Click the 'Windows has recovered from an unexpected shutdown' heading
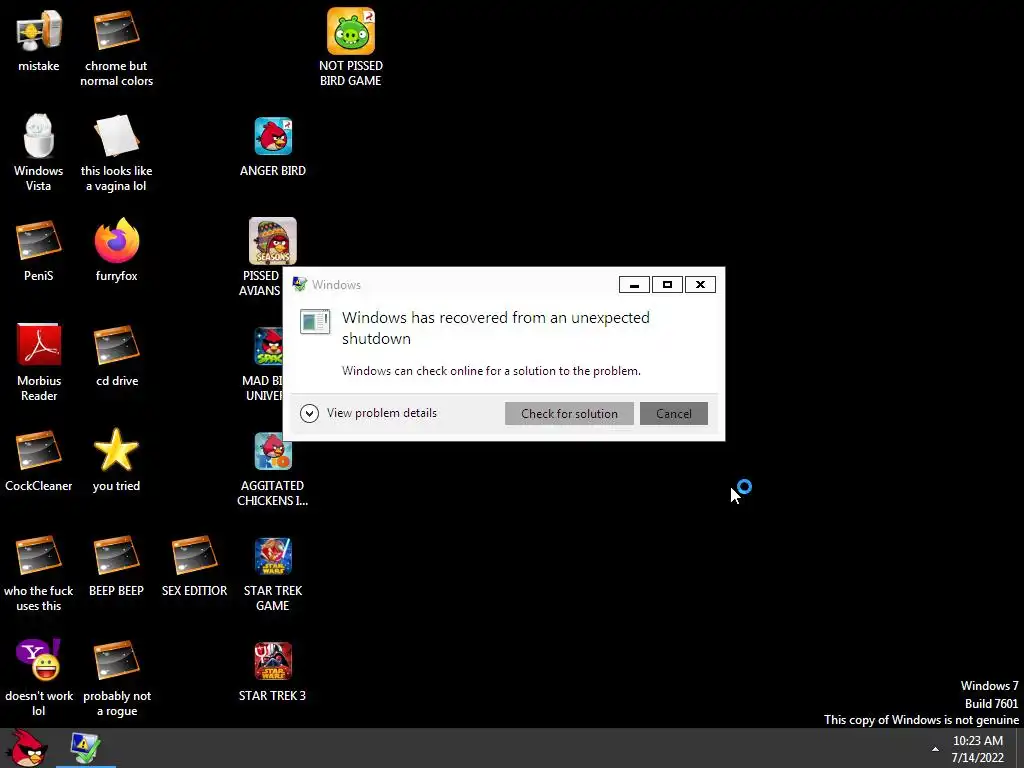The image size is (1024, 768). click(496, 328)
